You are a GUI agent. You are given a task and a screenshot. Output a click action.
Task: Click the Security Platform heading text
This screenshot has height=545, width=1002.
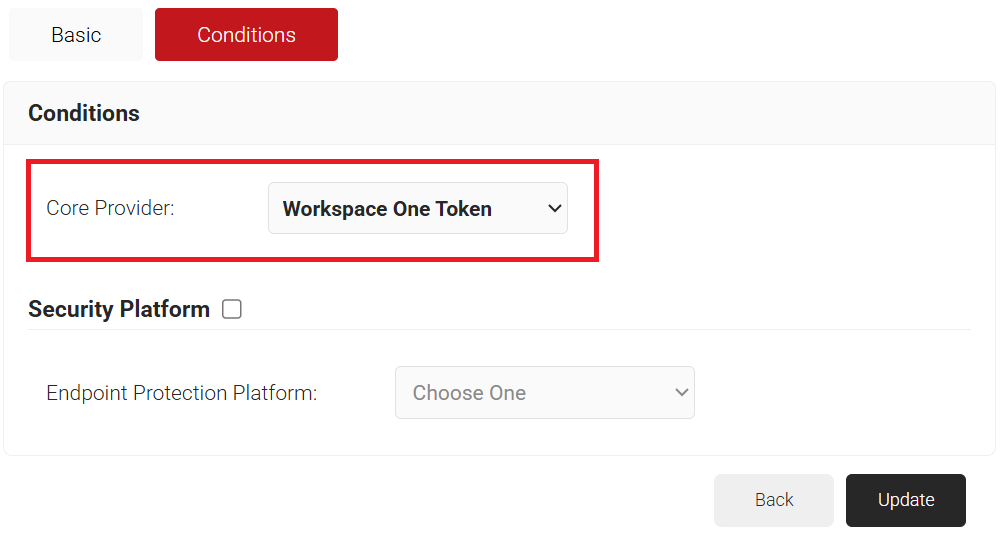(119, 309)
